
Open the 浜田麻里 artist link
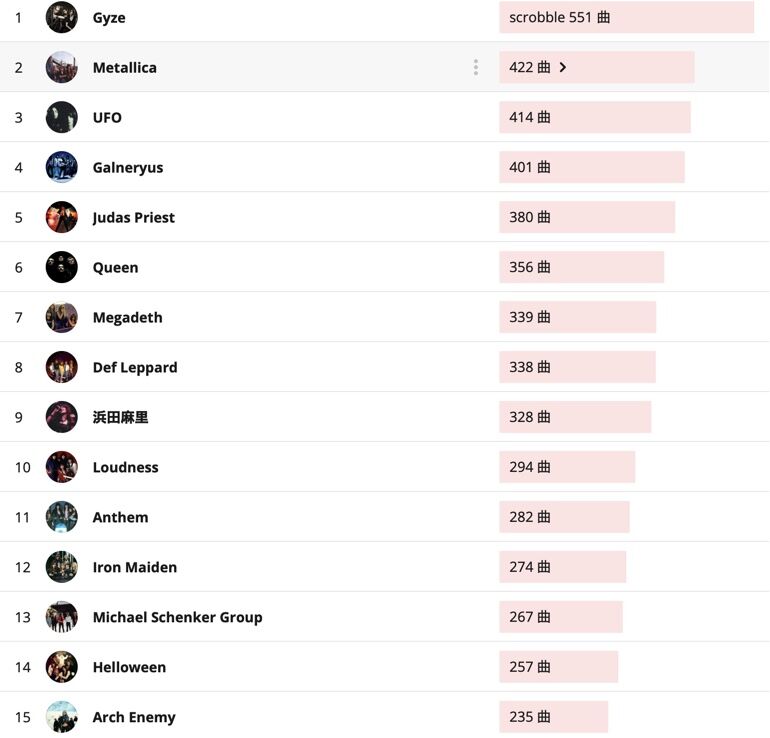pyautogui.click(x=120, y=417)
